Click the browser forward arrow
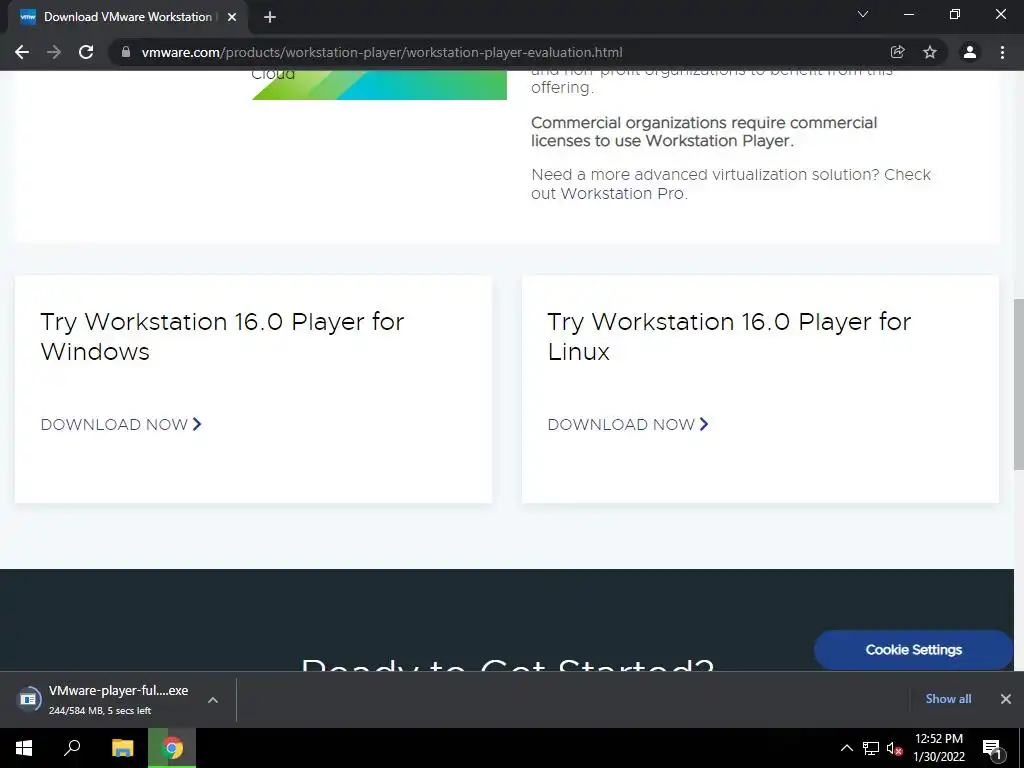1024x768 pixels. pos(54,52)
